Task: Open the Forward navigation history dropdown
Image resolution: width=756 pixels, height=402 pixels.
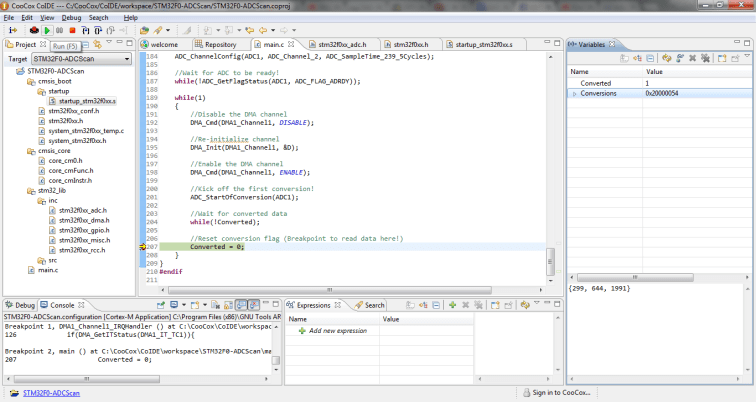Action: tap(294, 30)
